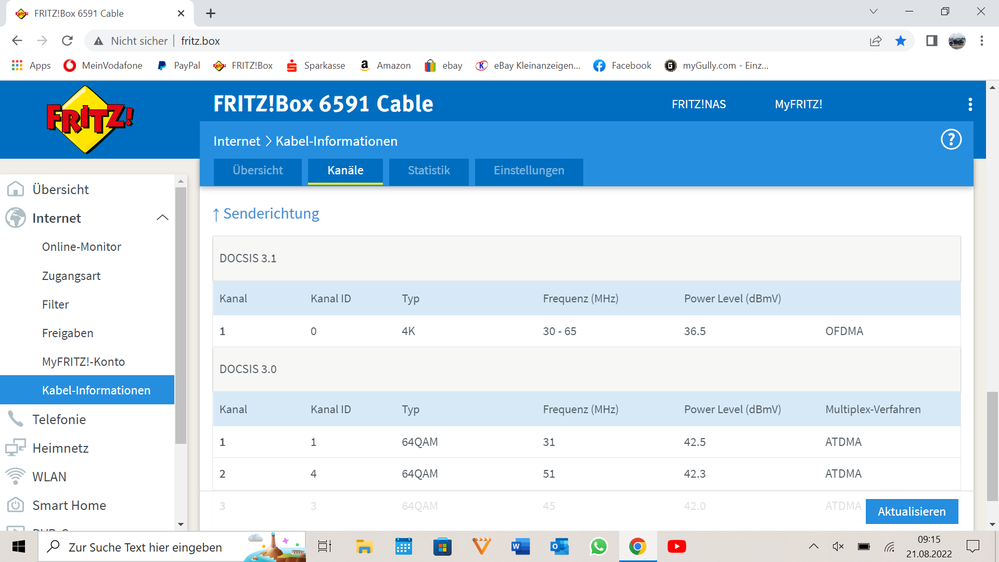Click the page vertical scrollbar thumb
The width and height of the screenshot is (999, 562).
tap(992, 446)
